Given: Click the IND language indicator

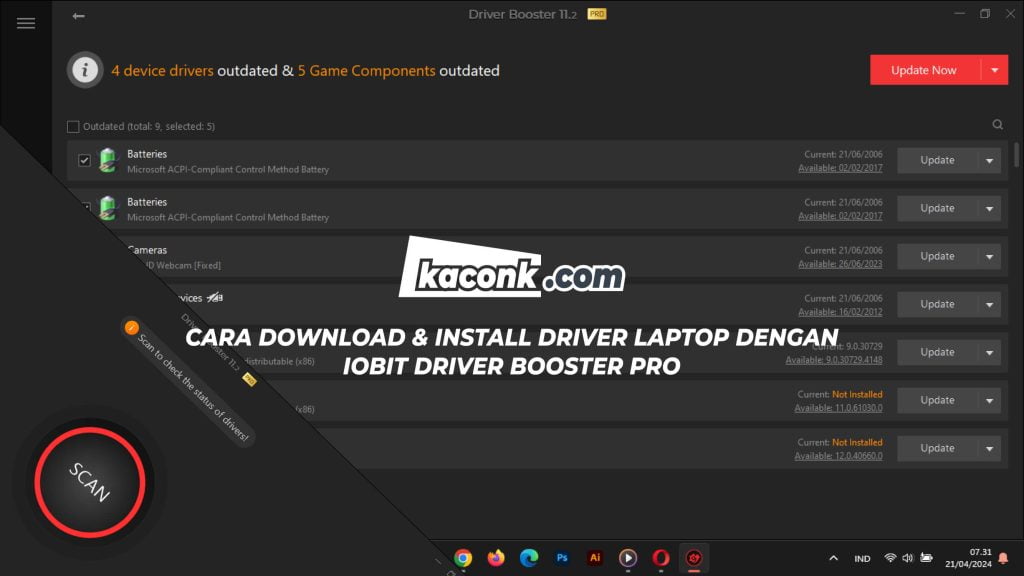Looking at the screenshot, I should [x=862, y=559].
